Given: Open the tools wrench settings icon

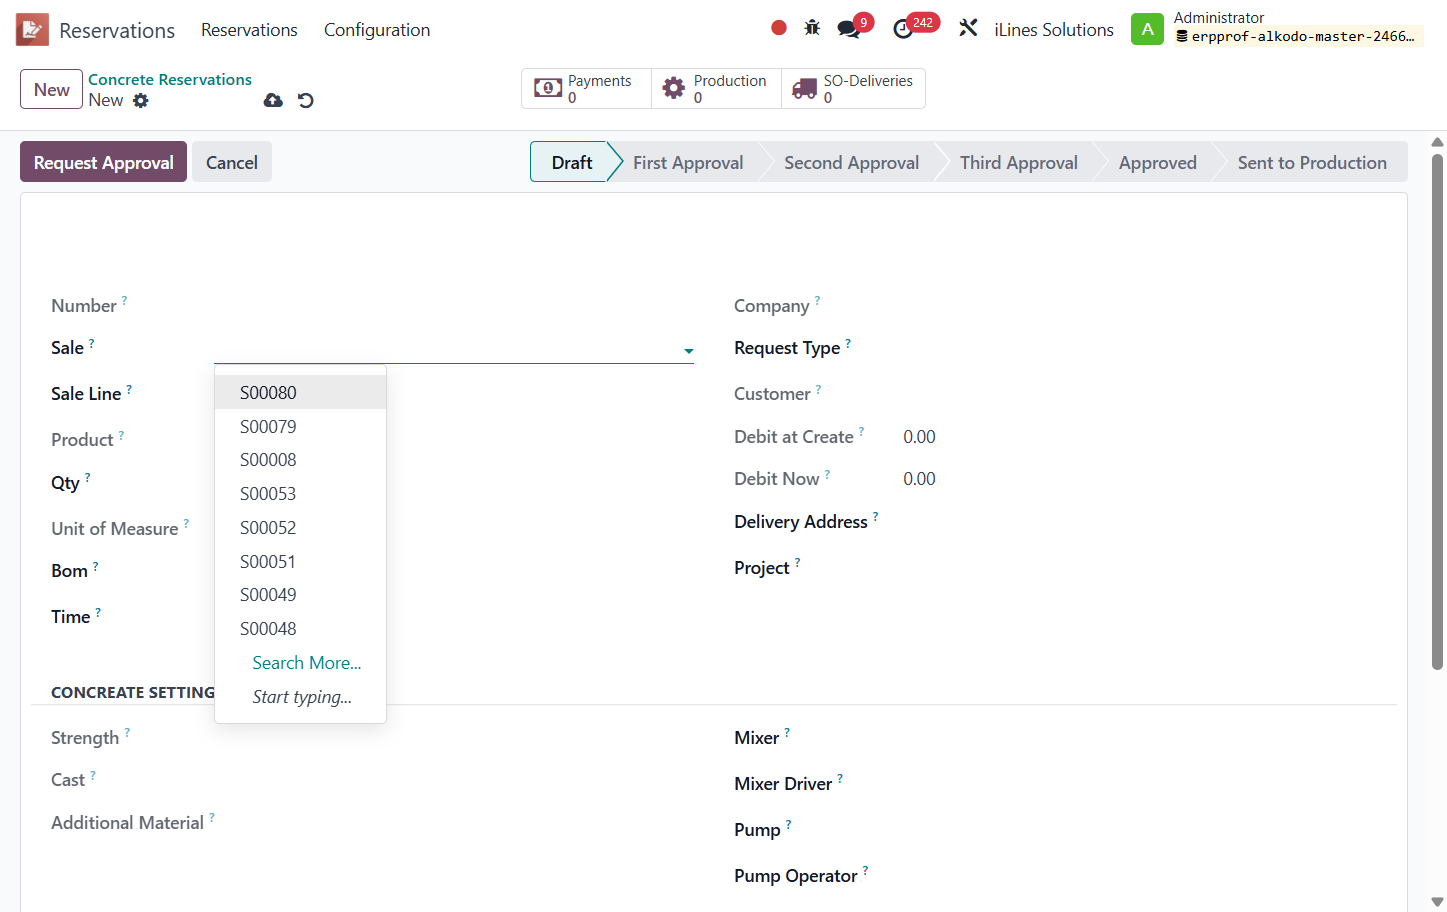Looking at the screenshot, I should point(968,28).
